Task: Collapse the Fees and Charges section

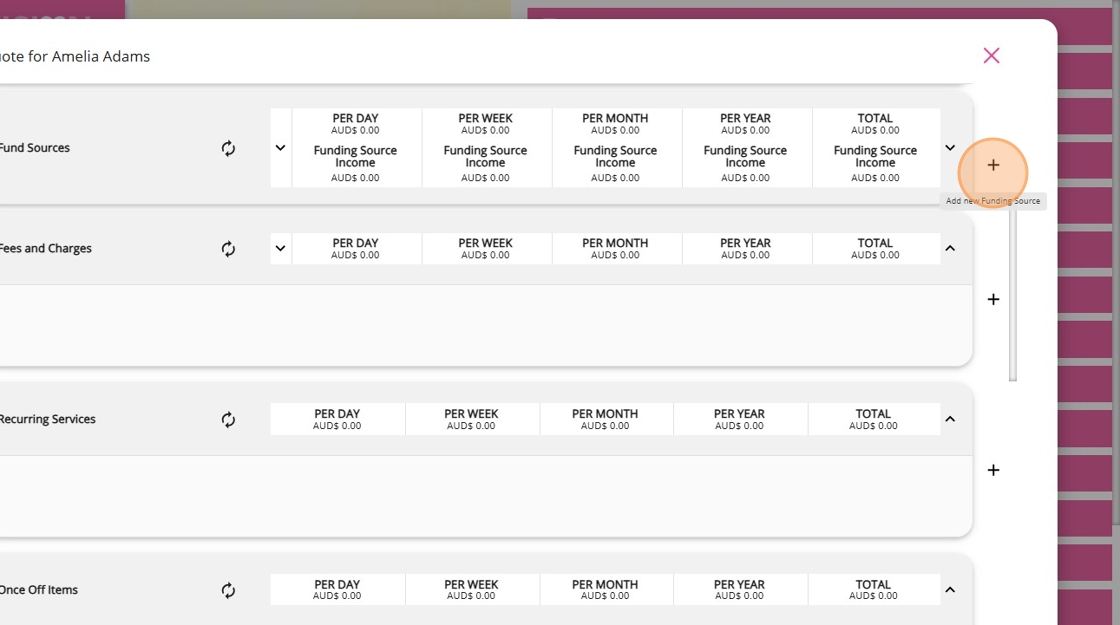Action: 950,249
